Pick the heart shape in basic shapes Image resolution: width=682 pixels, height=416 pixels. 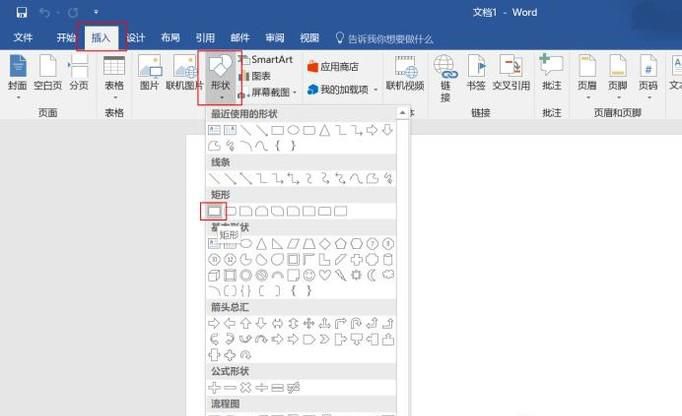[x=324, y=275]
